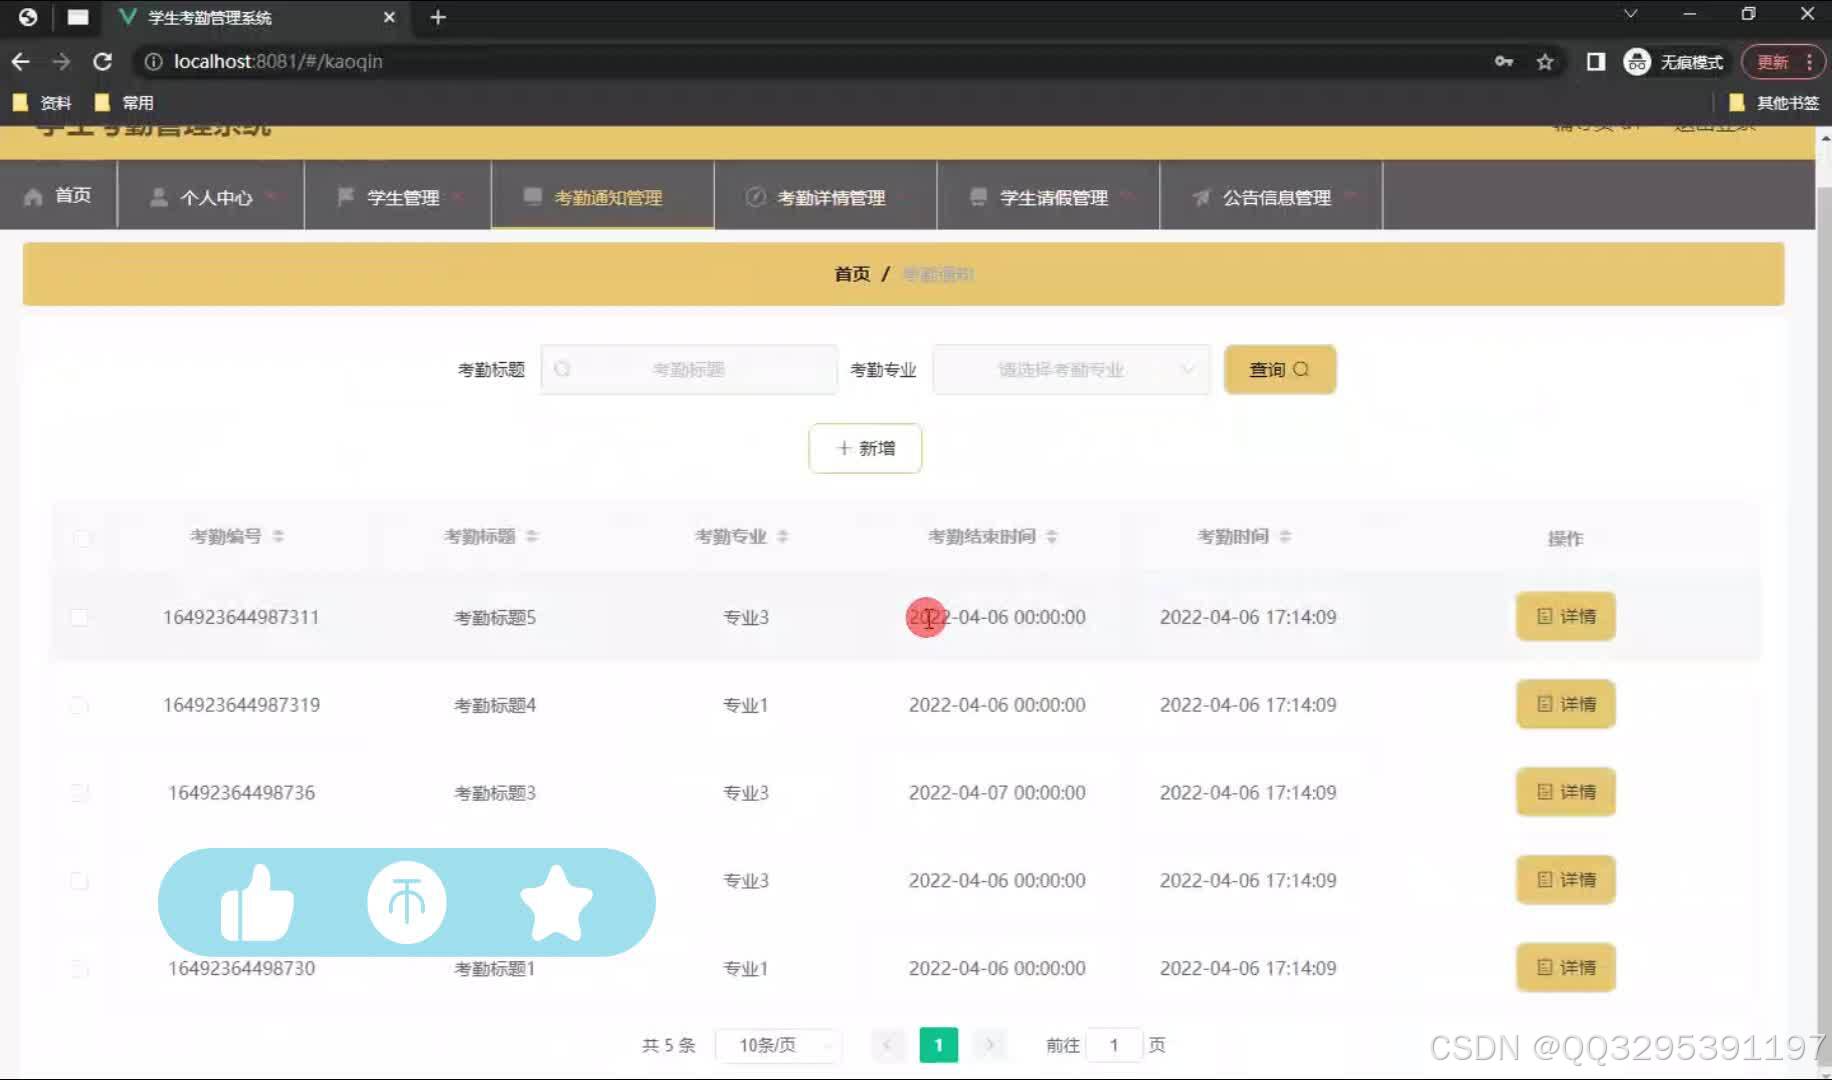
Task: Open browser side panel icon
Action: click(x=1596, y=62)
